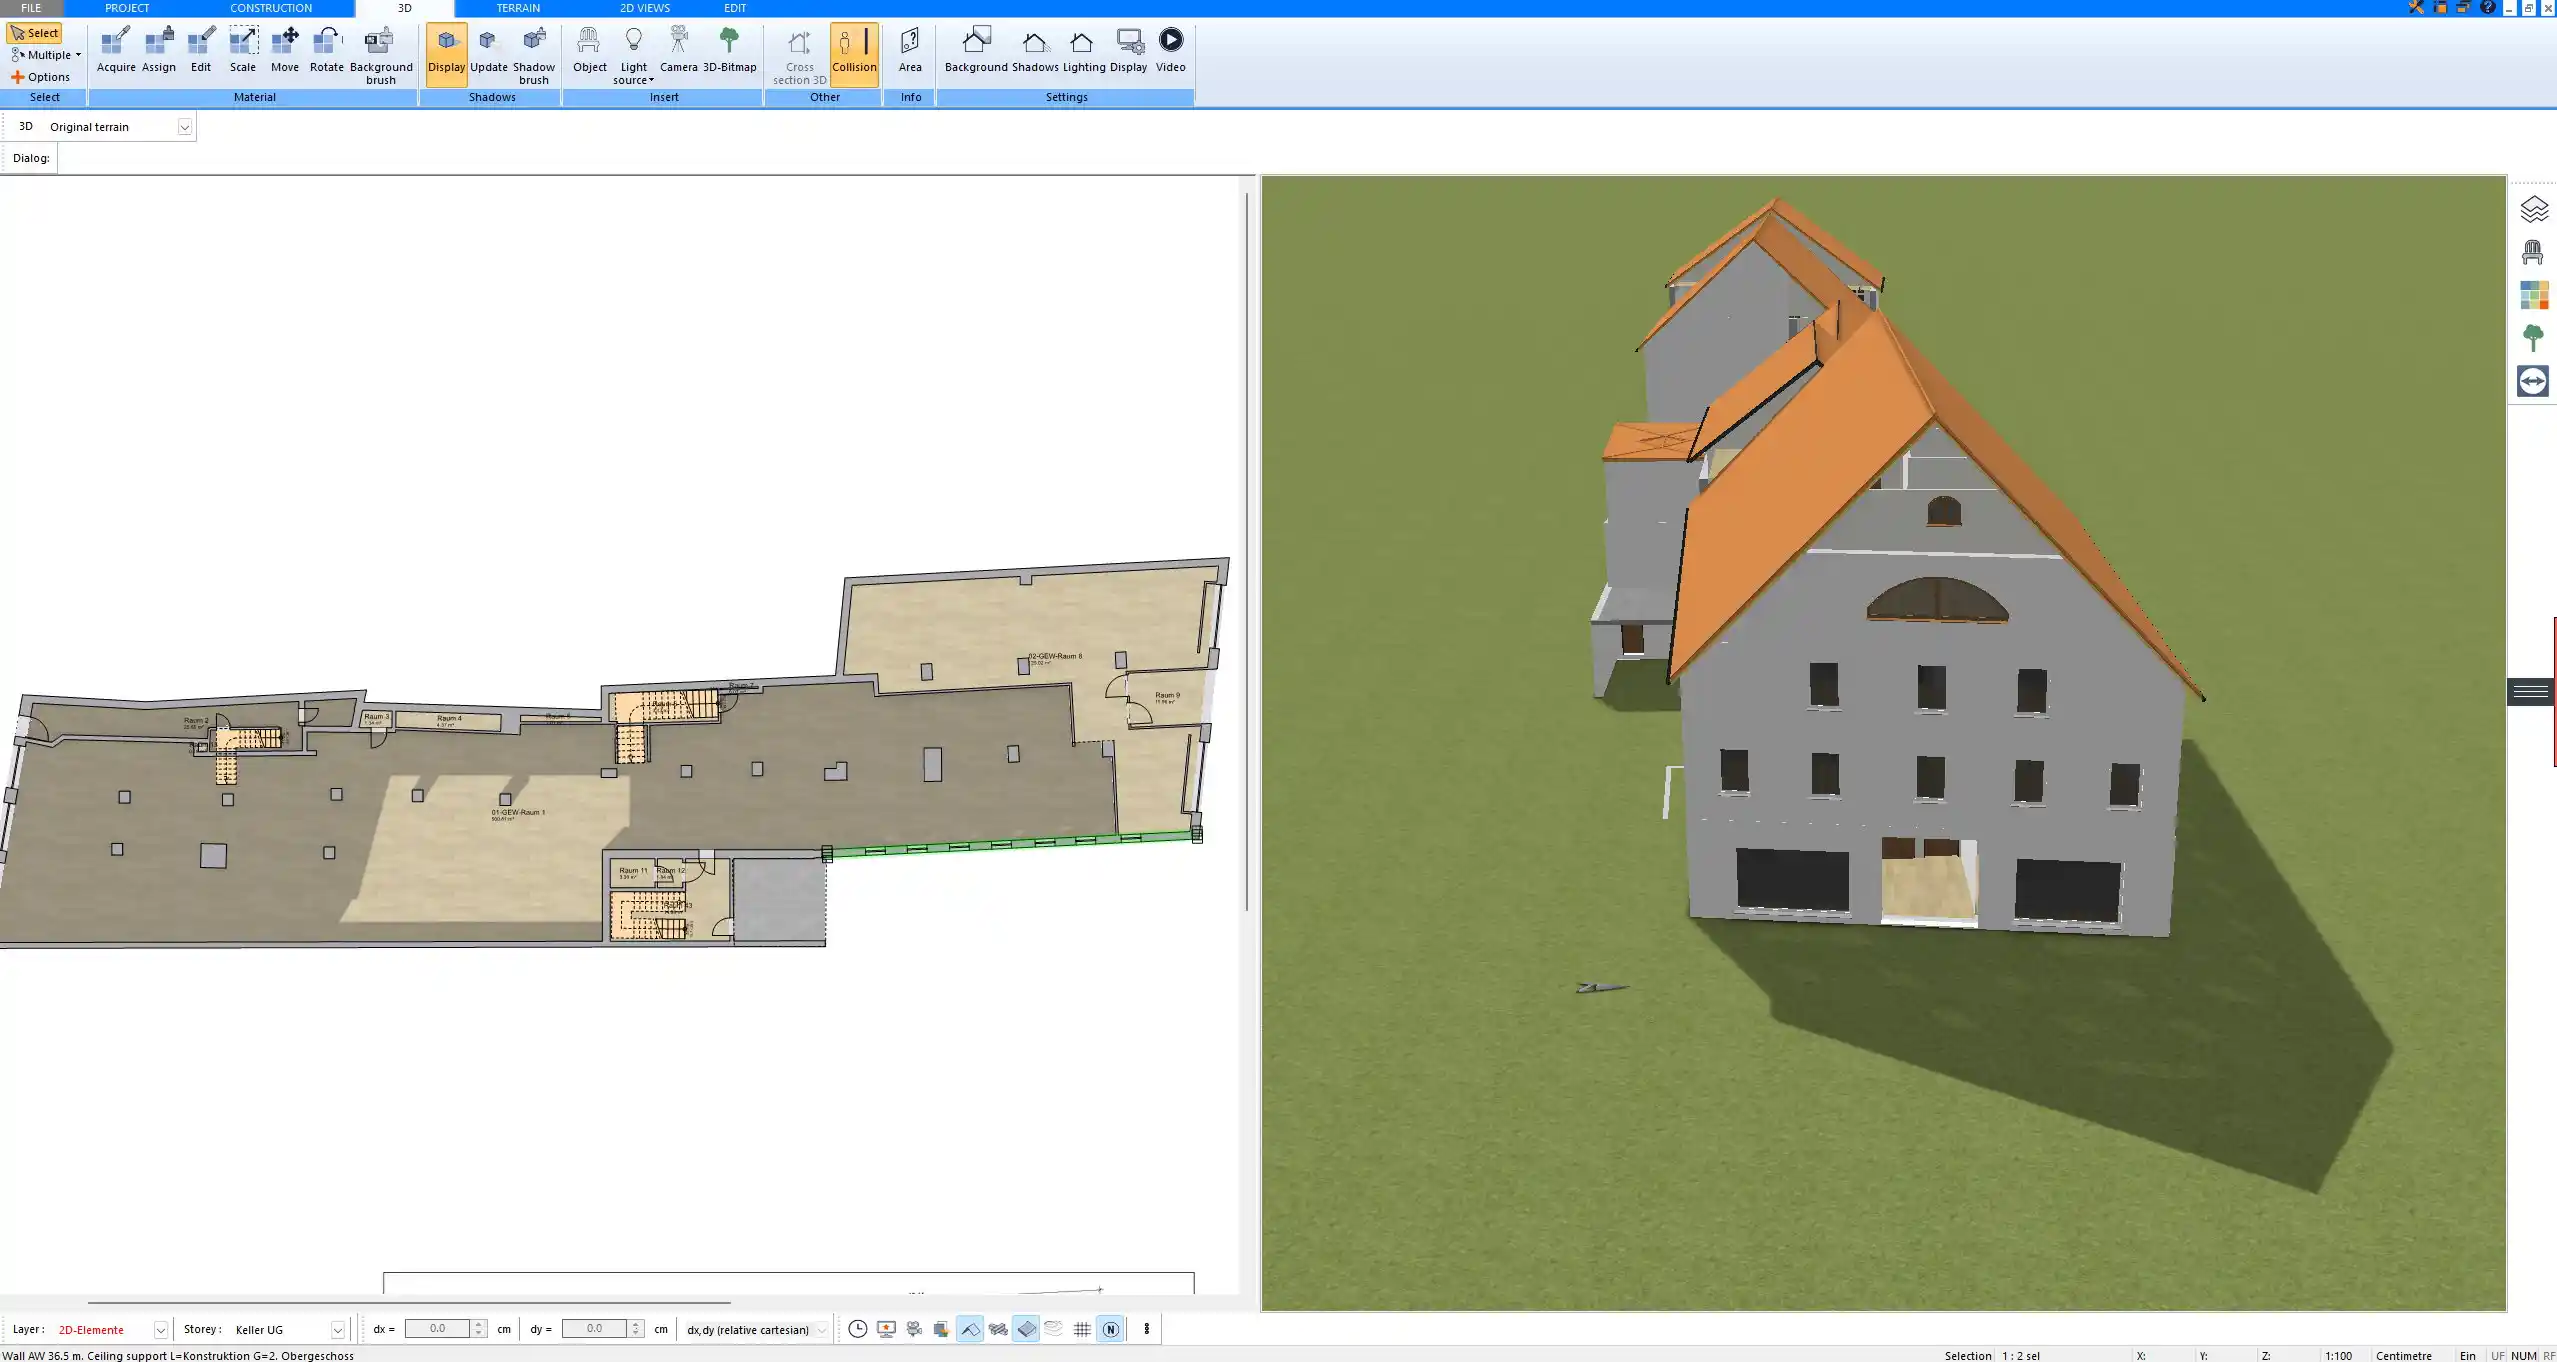Viewport: 2557px width, 1362px height.
Task: Open the Area info tool
Action: 910,50
